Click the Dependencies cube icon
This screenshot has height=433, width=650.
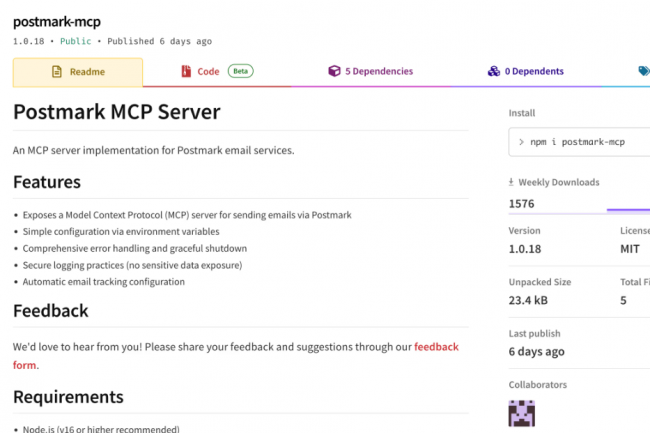click(x=334, y=72)
